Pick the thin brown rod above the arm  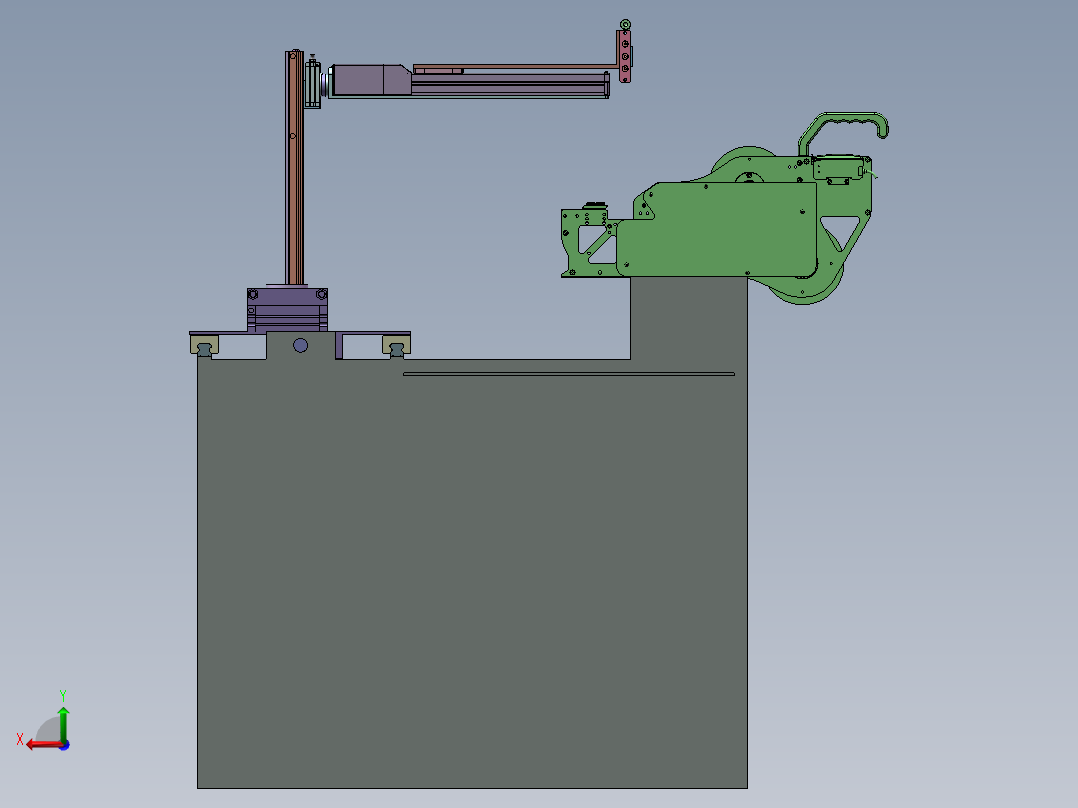pyautogui.click(x=516, y=67)
